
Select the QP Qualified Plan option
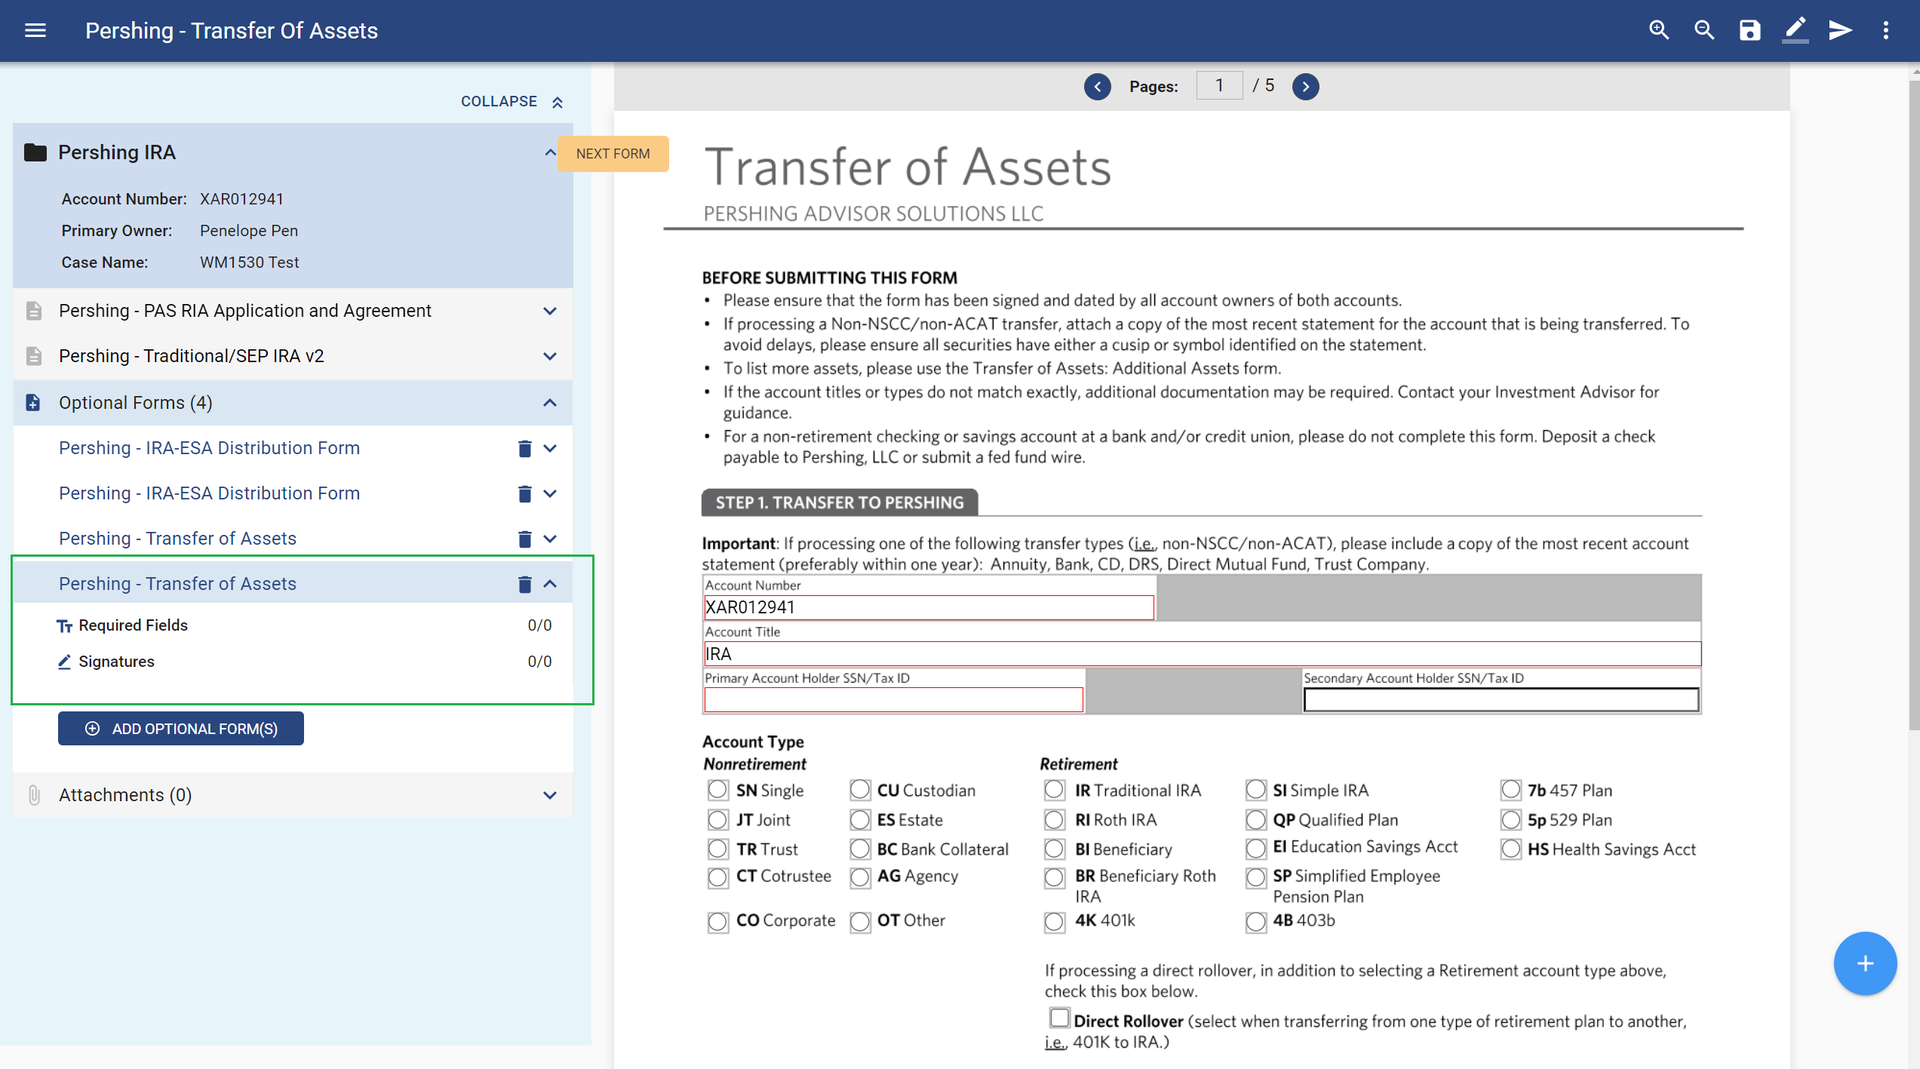[1256, 820]
